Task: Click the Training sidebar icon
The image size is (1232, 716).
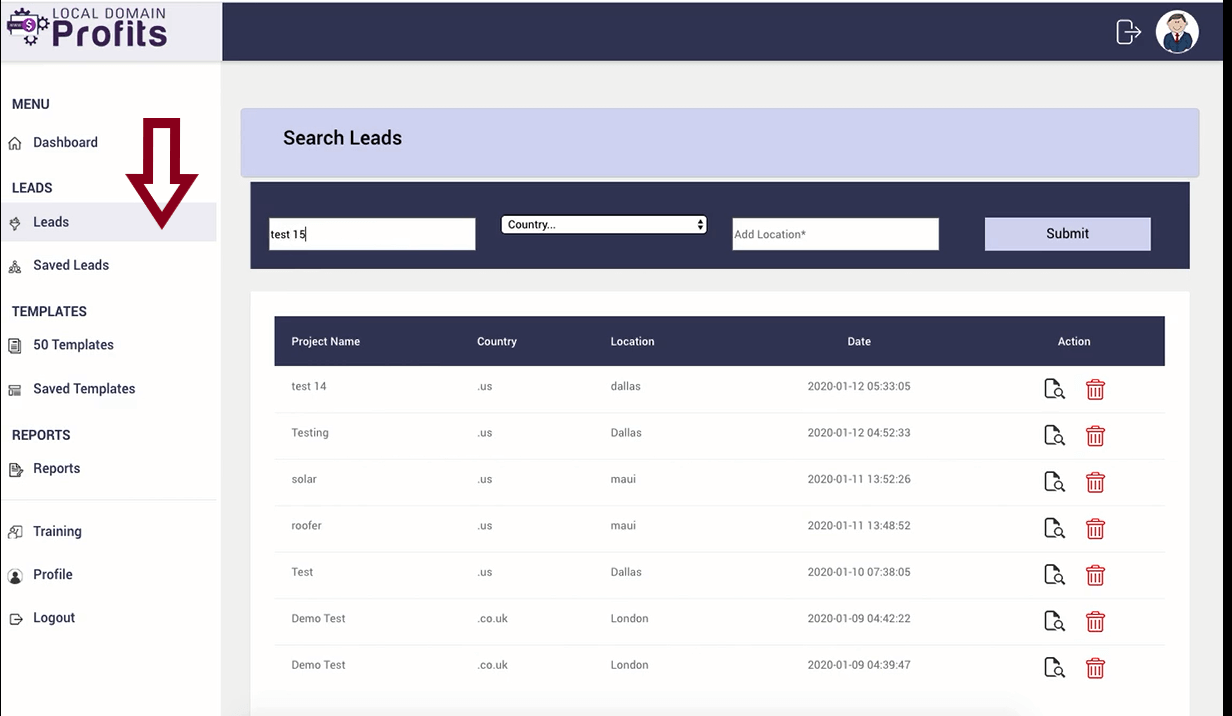Action: click(15, 532)
